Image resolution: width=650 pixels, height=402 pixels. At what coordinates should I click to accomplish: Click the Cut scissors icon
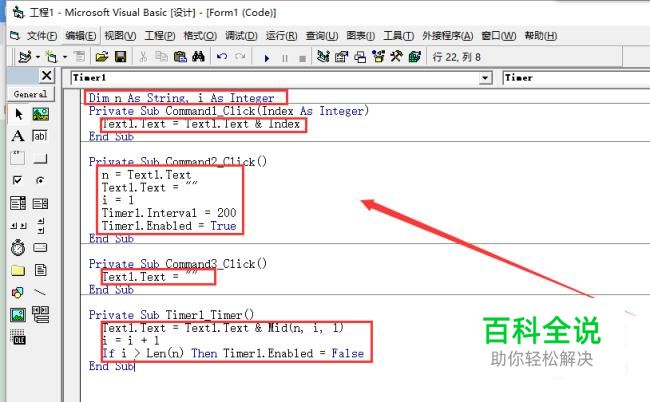click(x=143, y=56)
